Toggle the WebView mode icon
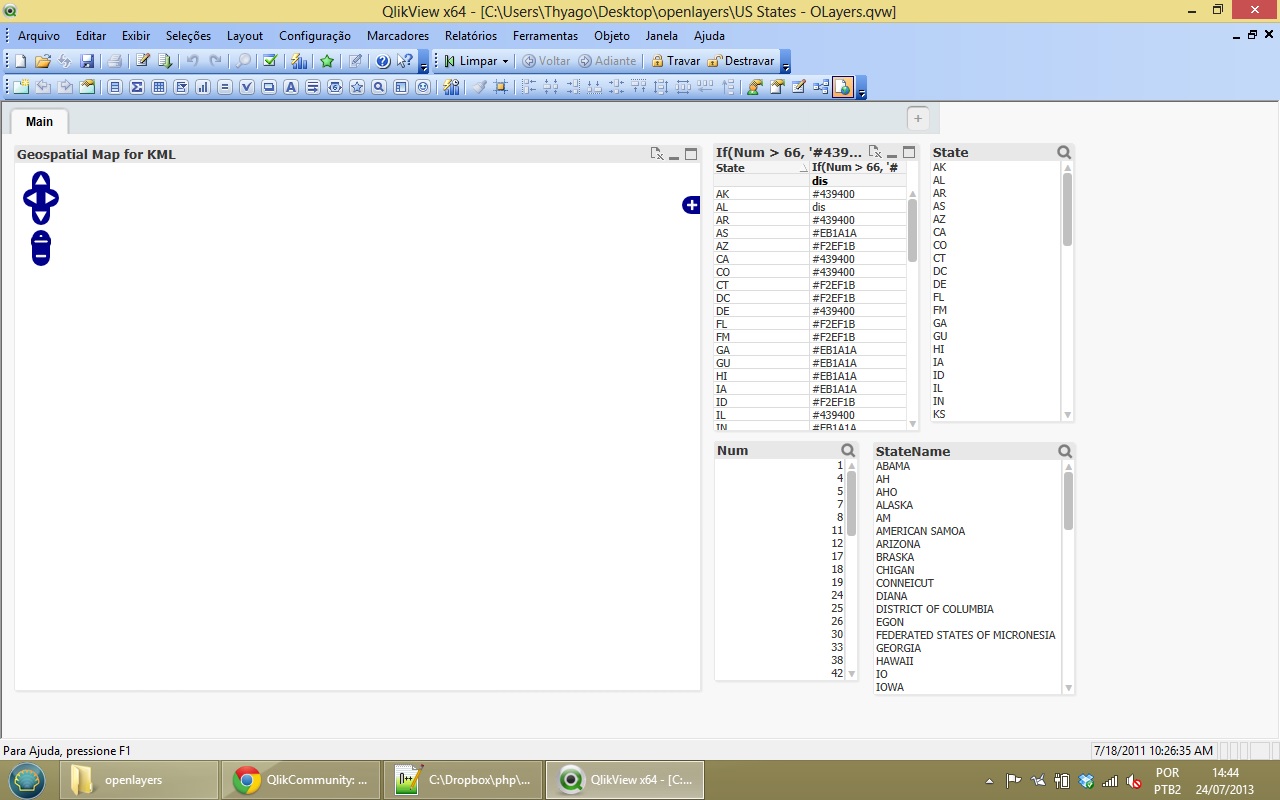Image resolution: width=1280 pixels, height=800 pixels. pos(843,87)
